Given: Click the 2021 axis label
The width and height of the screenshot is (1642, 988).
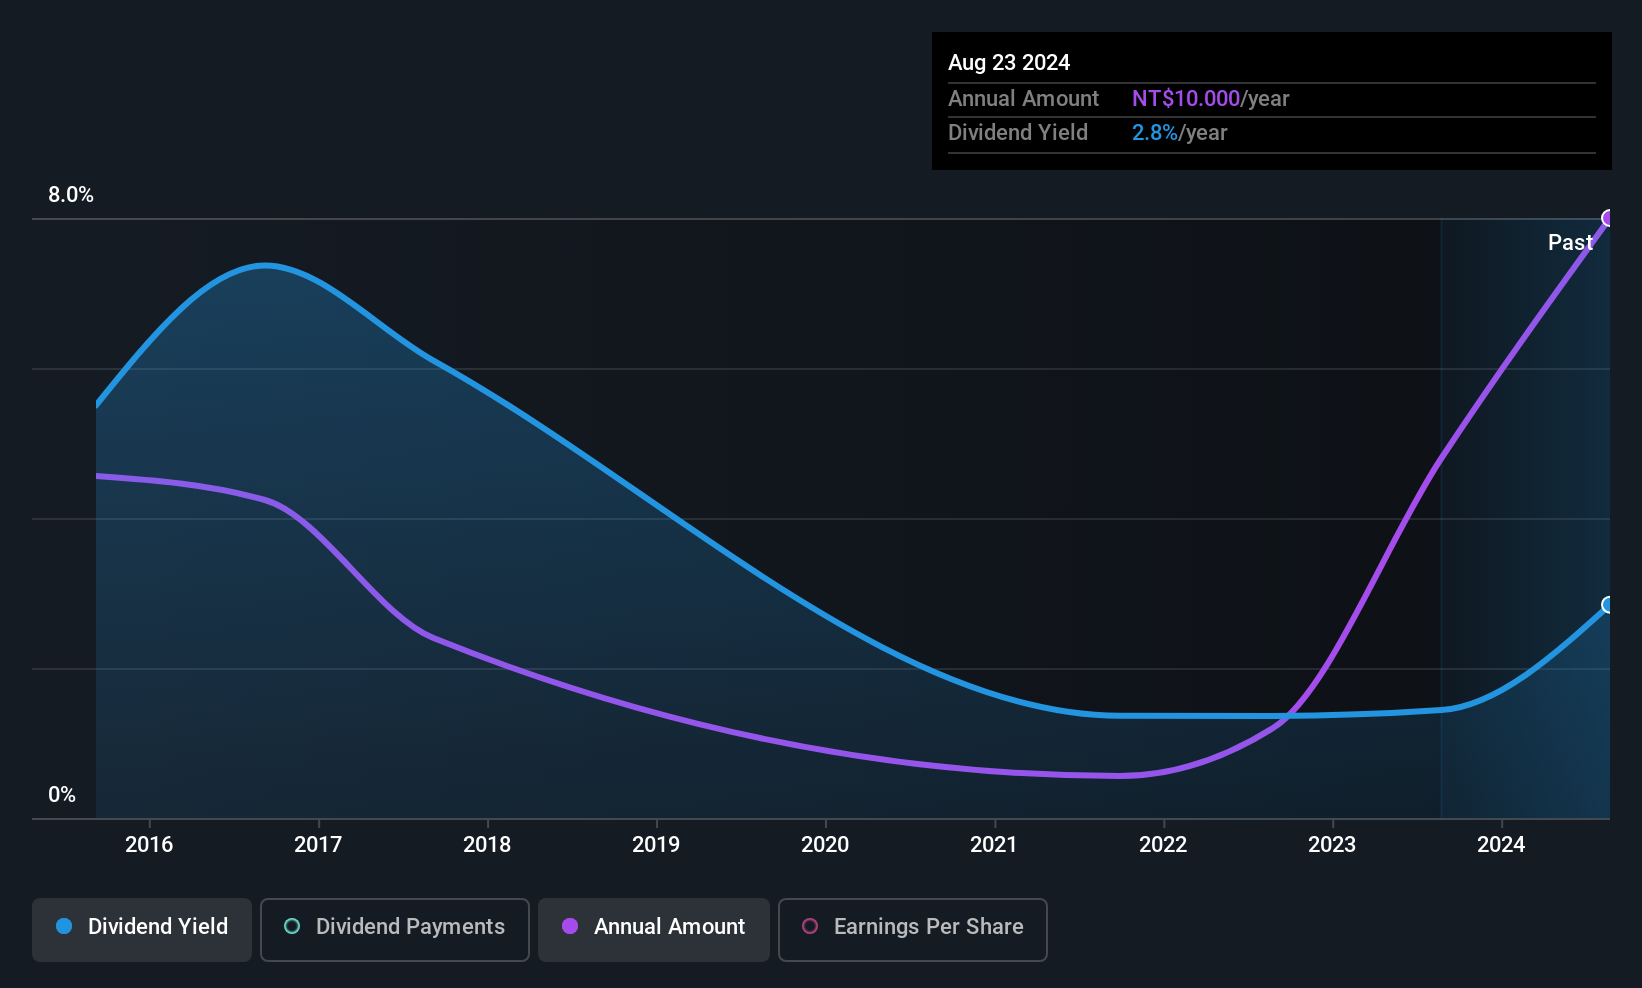Looking at the screenshot, I should coord(994,845).
